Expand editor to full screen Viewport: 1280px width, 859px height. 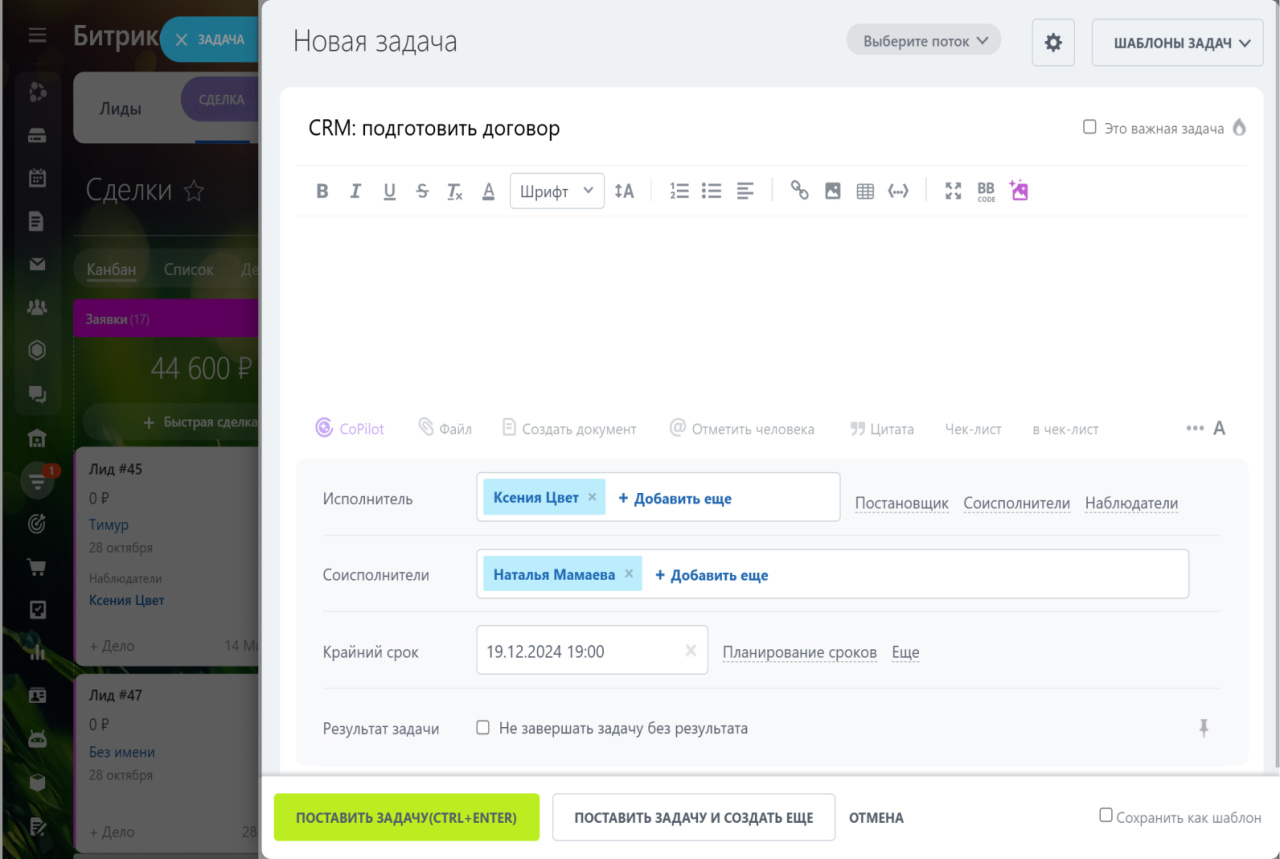pos(953,191)
